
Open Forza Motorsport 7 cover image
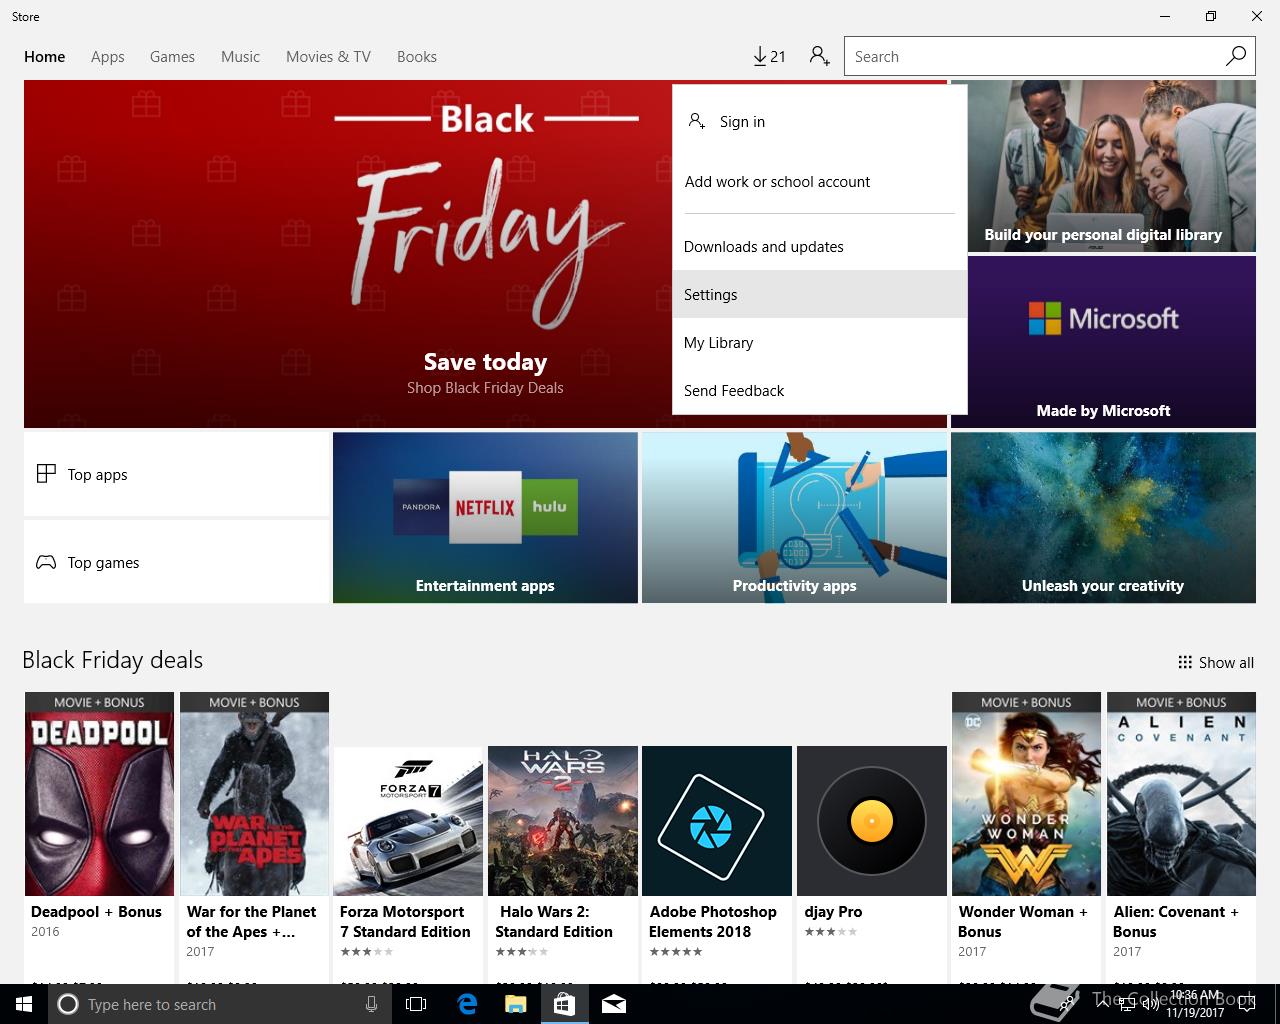pyautogui.click(x=408, y=821)
